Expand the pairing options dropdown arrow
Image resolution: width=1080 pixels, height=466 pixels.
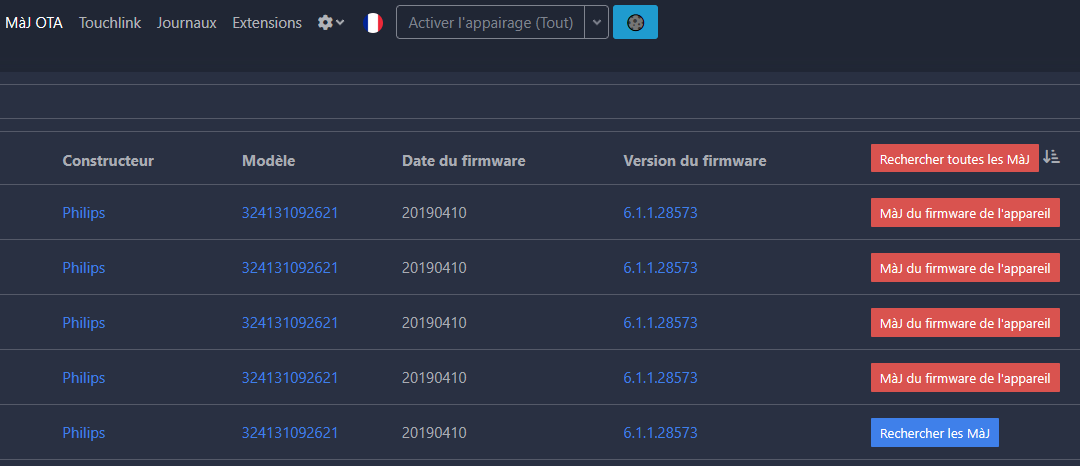[x=596, y=22]
